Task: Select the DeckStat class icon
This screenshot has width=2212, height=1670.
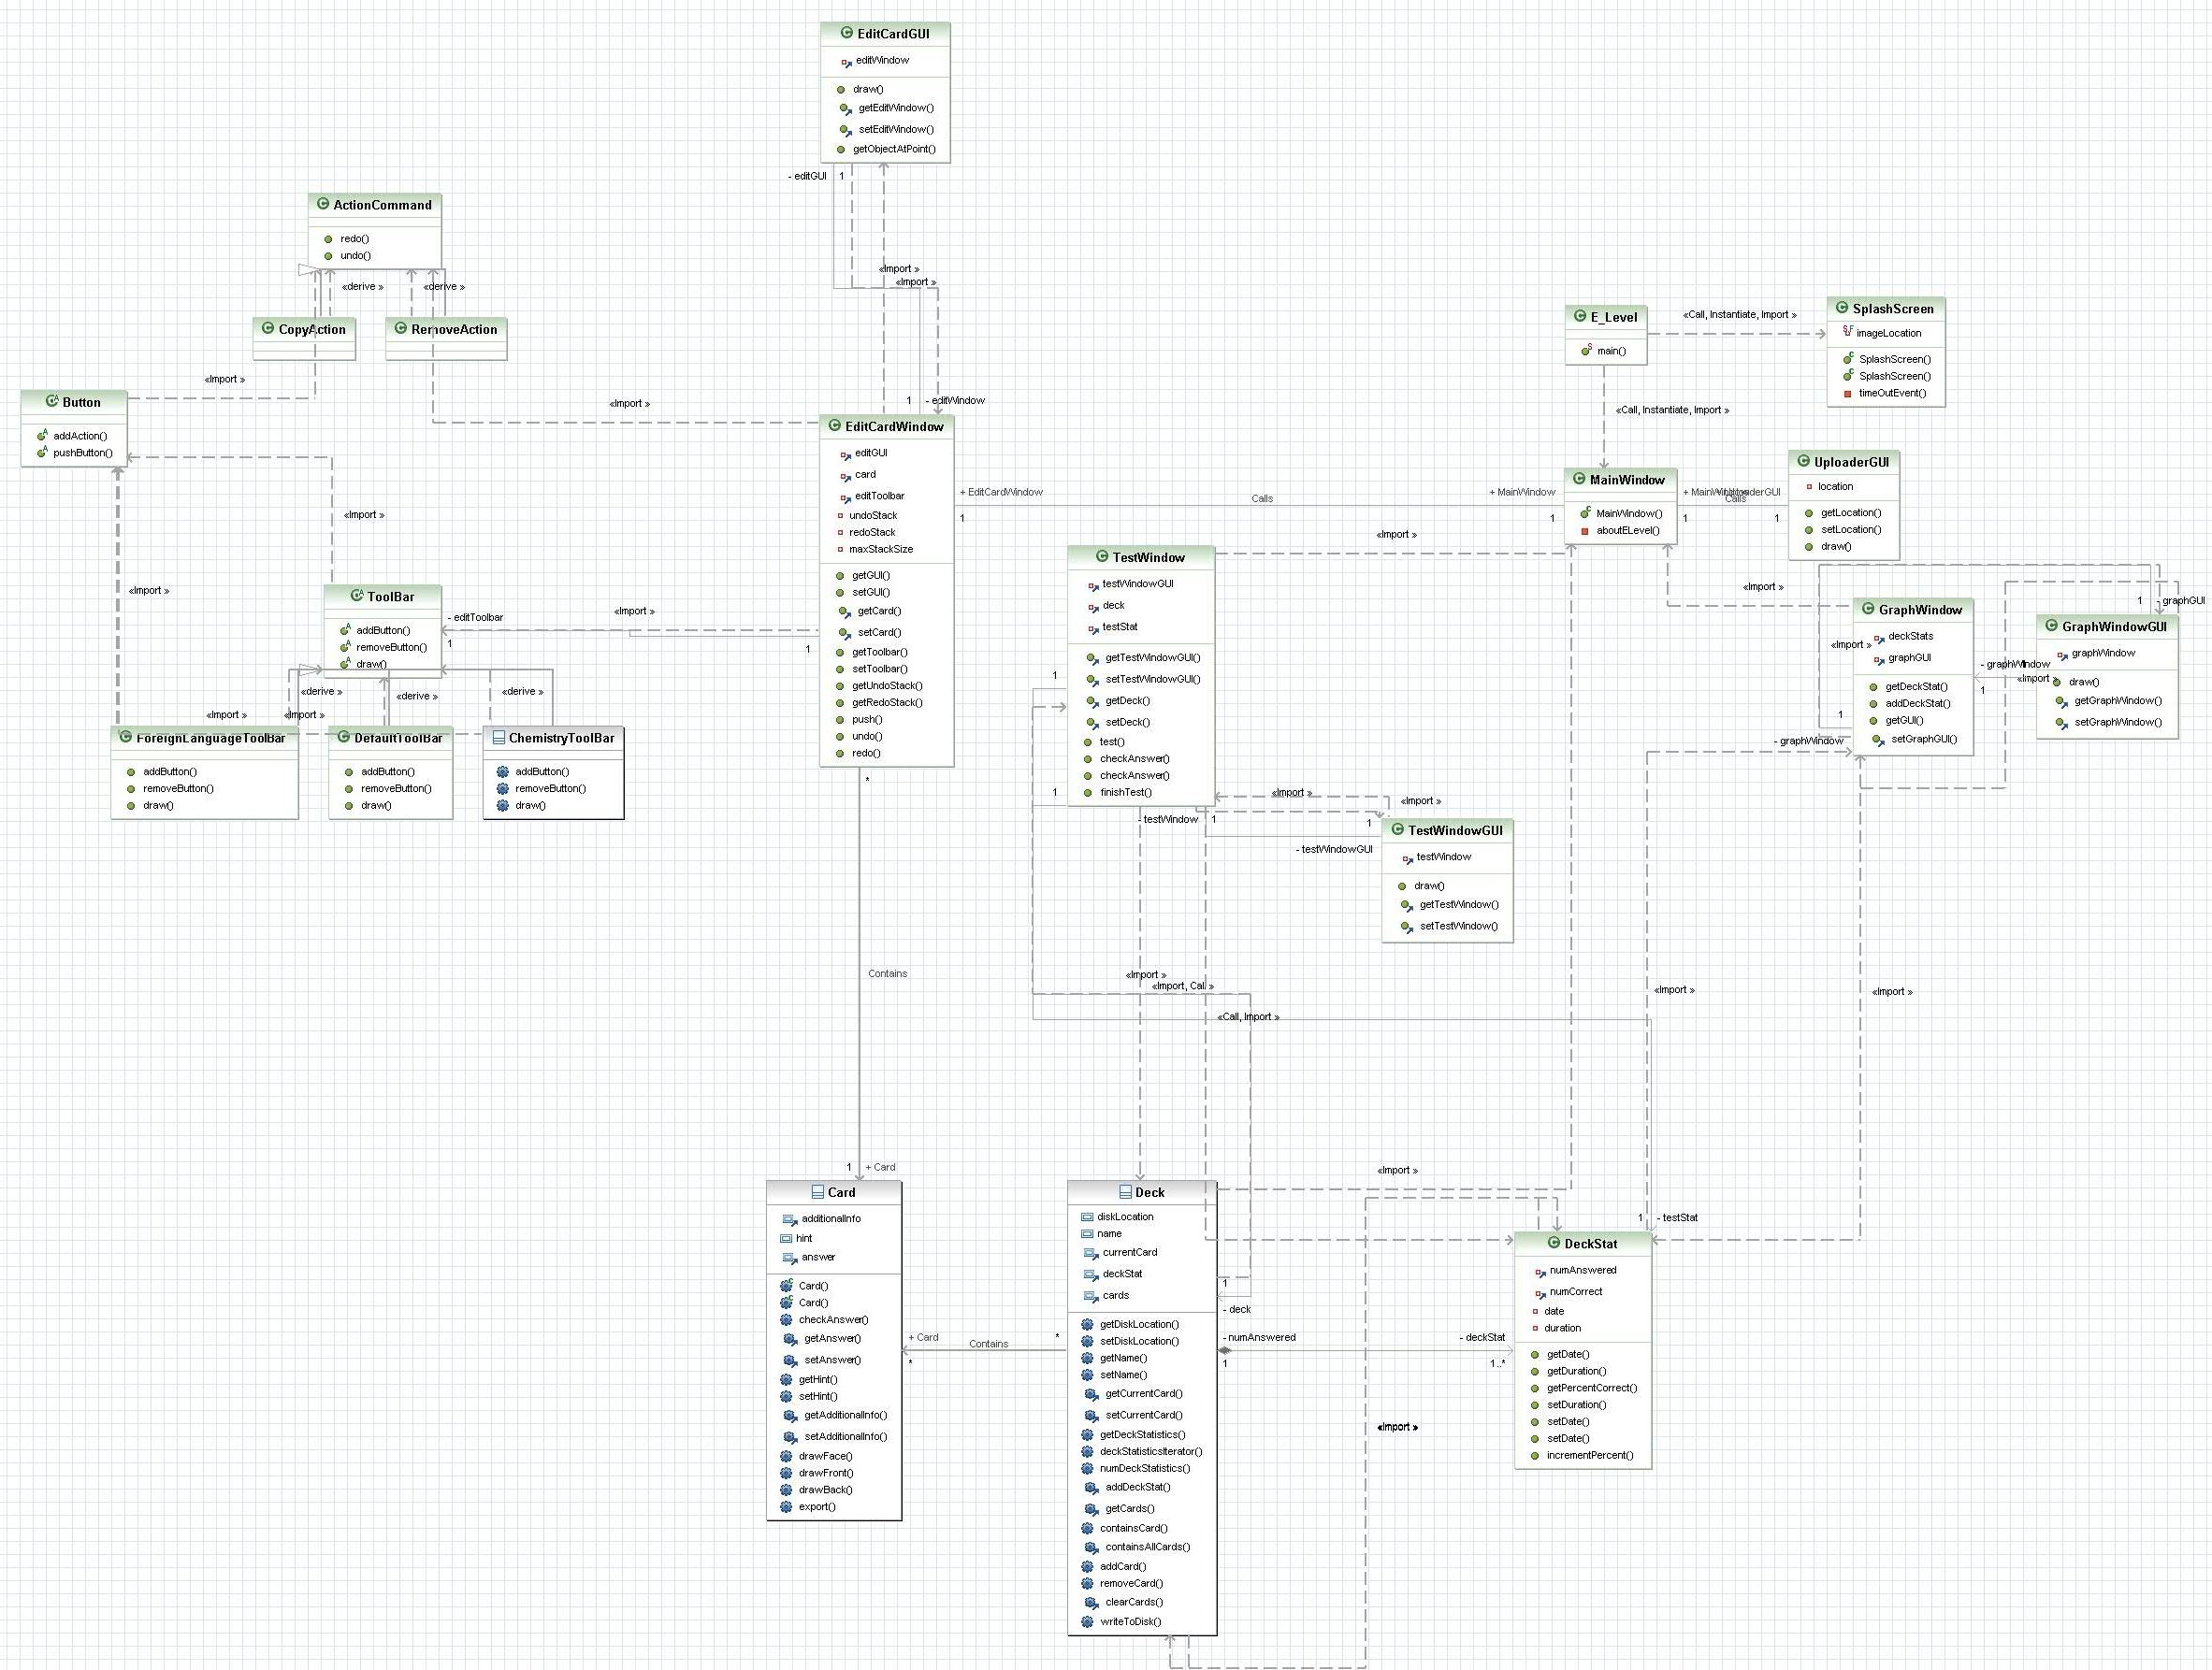Action: click(1554, 1243)
